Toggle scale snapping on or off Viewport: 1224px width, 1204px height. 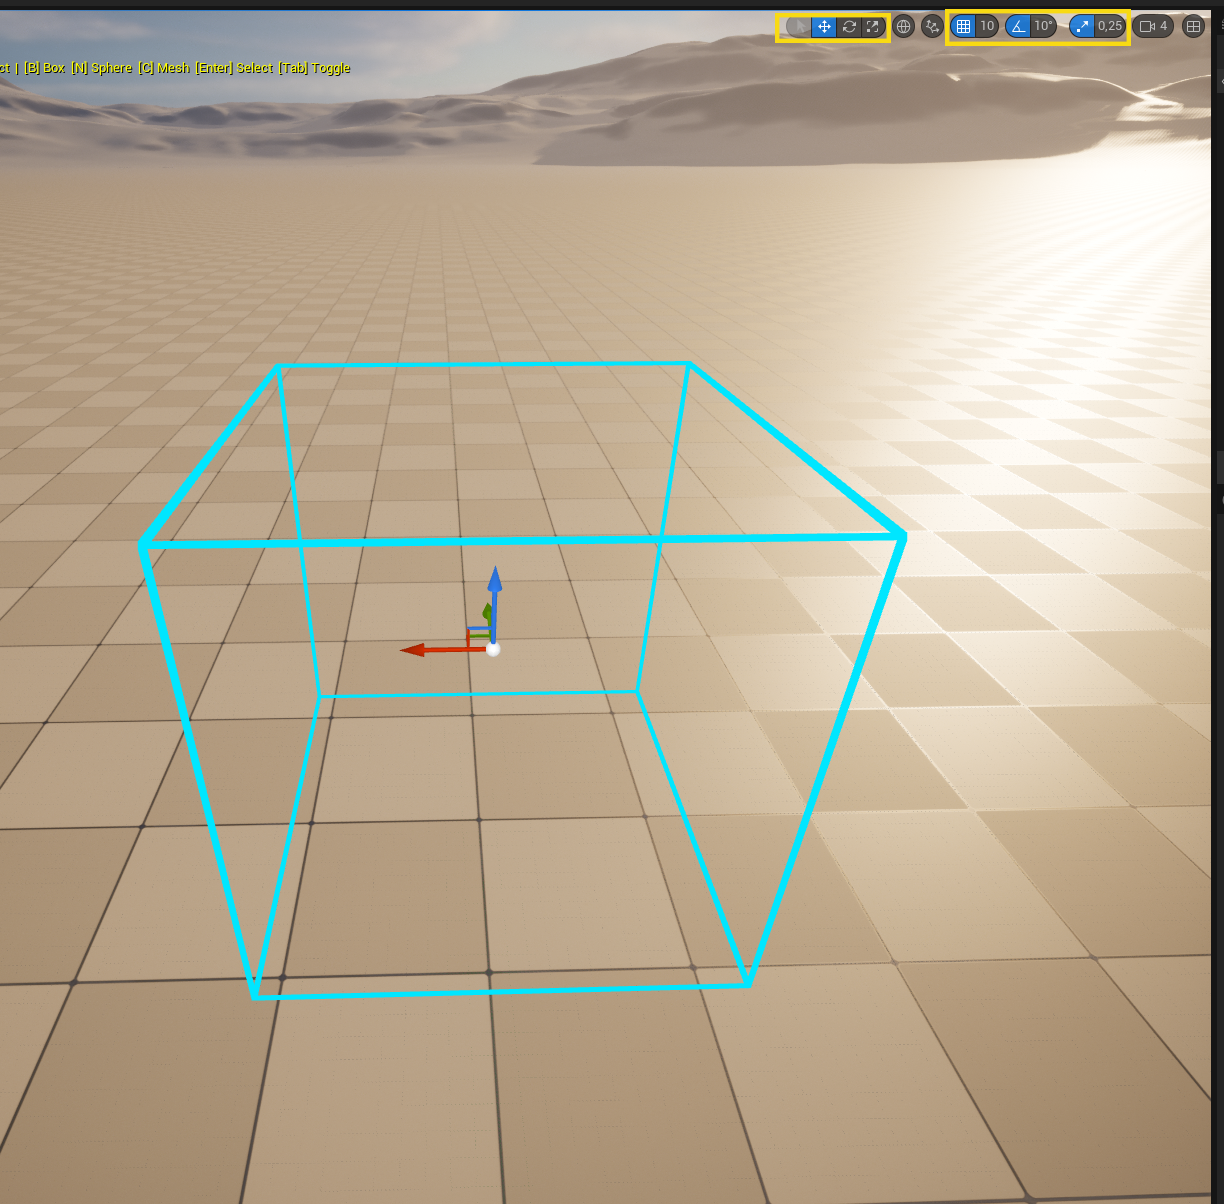pyautogui.click(x=1081, y=26)
